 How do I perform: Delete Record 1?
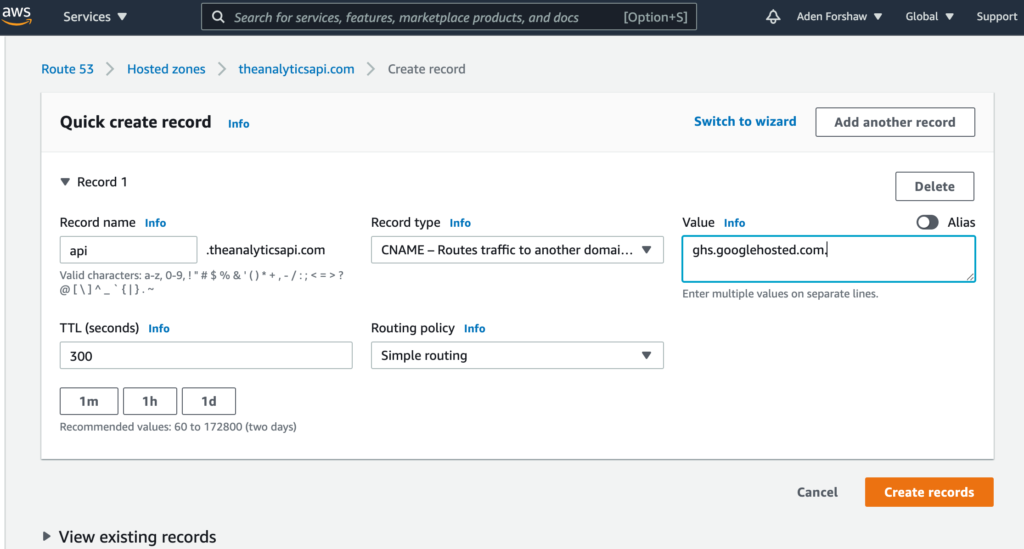point(933,186)
